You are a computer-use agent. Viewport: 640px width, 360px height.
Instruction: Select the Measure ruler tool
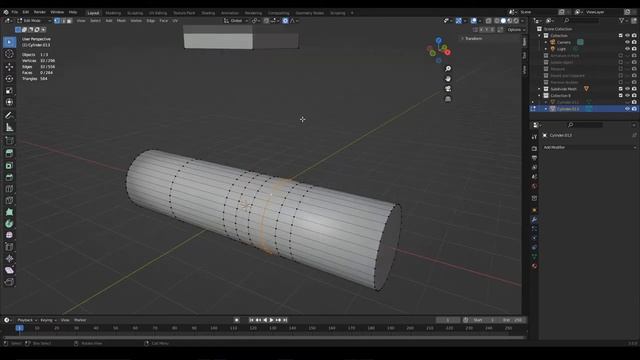[x=9, y=127]
